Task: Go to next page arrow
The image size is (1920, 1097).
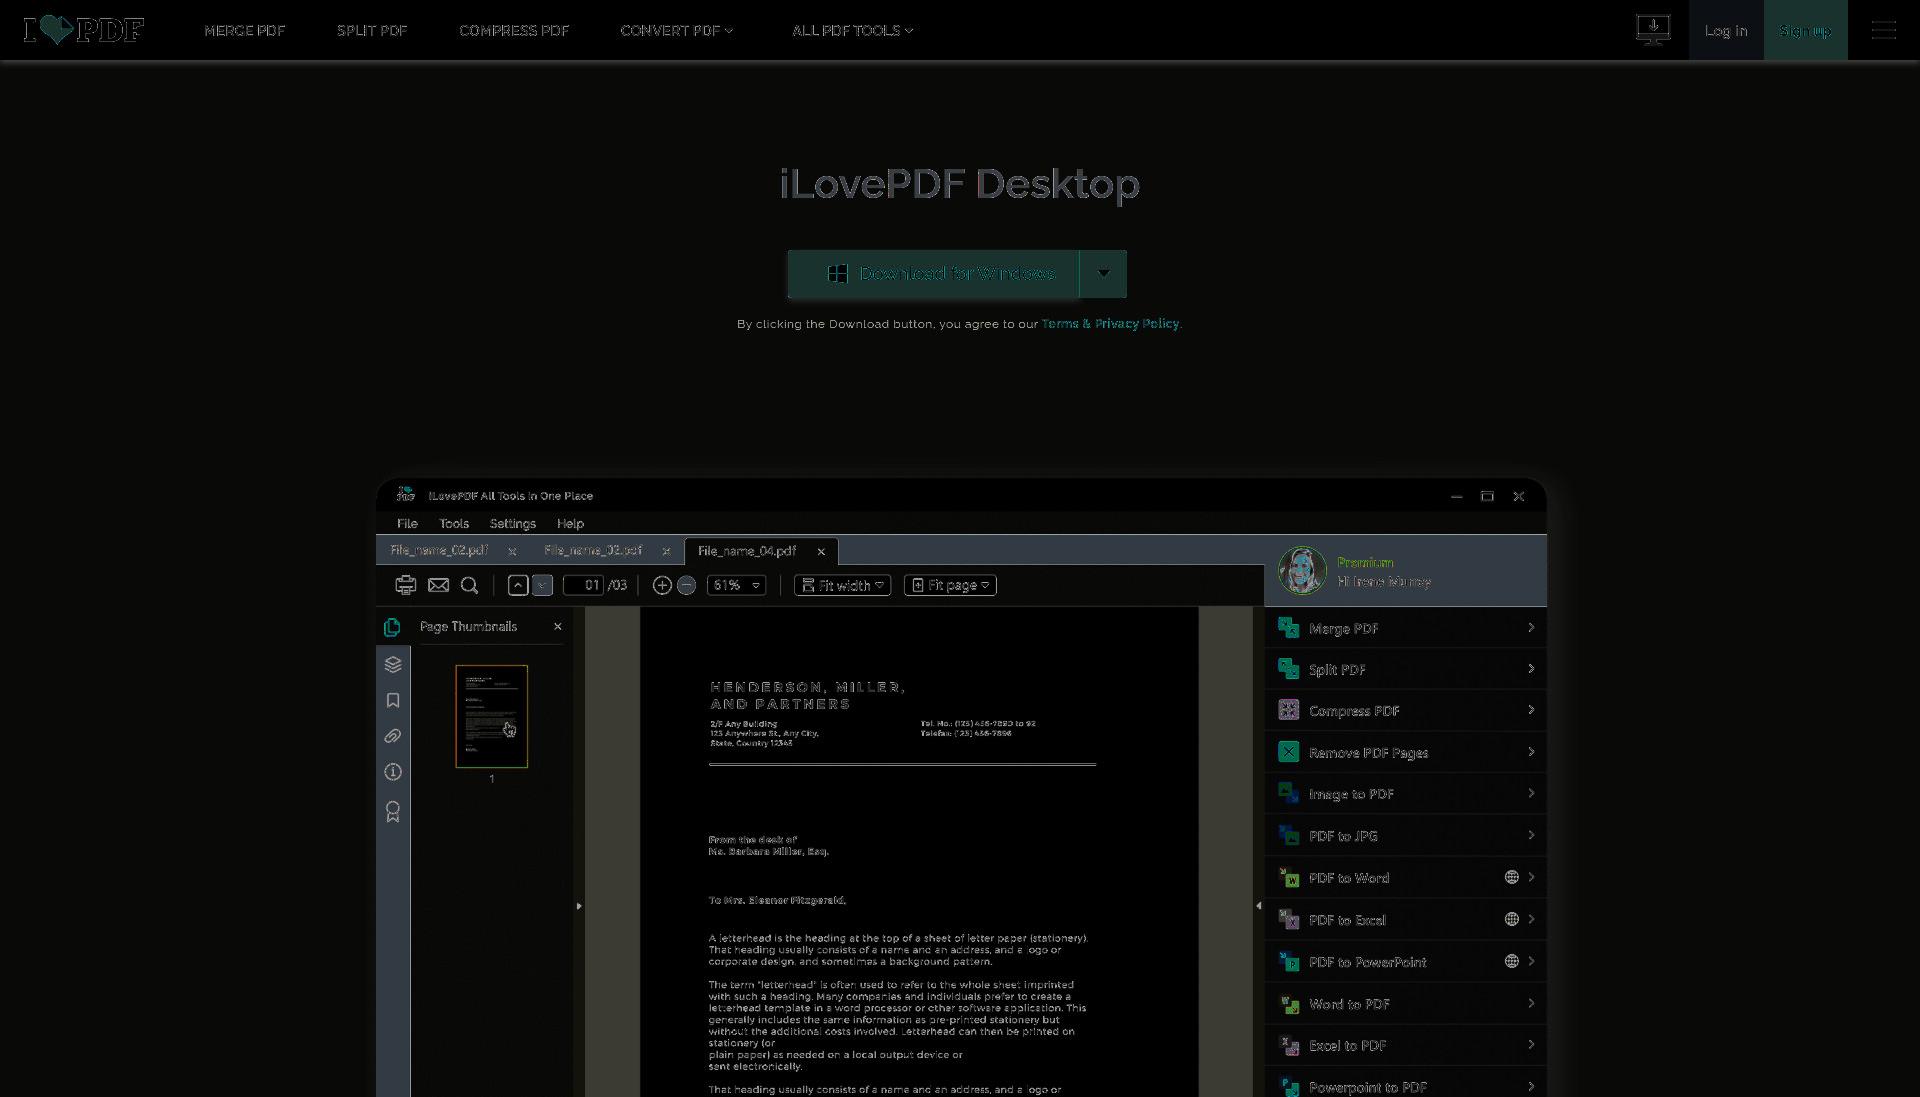Action: tap(542, 585)
